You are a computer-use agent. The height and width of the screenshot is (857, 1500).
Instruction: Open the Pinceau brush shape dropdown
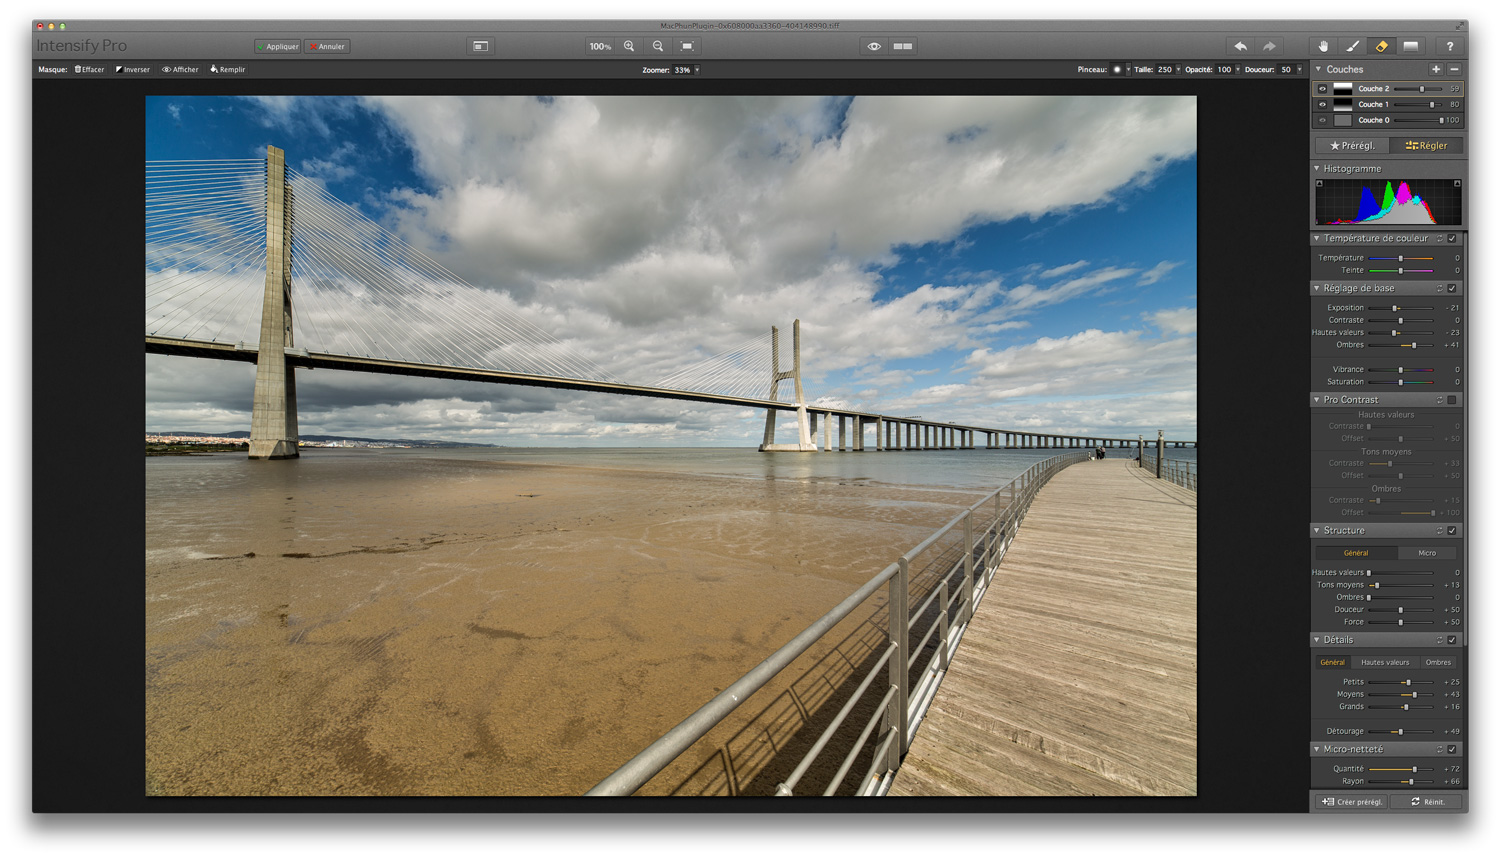click(1121, 70)
